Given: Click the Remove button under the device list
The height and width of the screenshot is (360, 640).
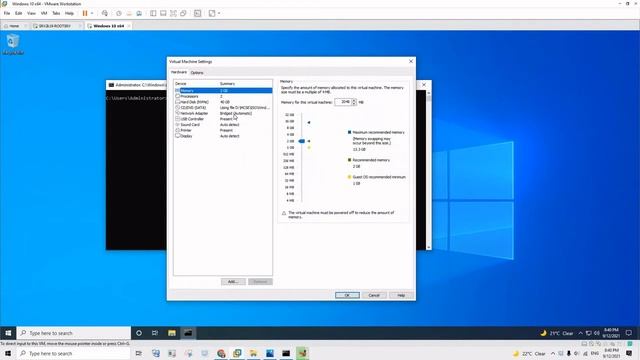Looking at the screenshot, I should tap(260, 282).
